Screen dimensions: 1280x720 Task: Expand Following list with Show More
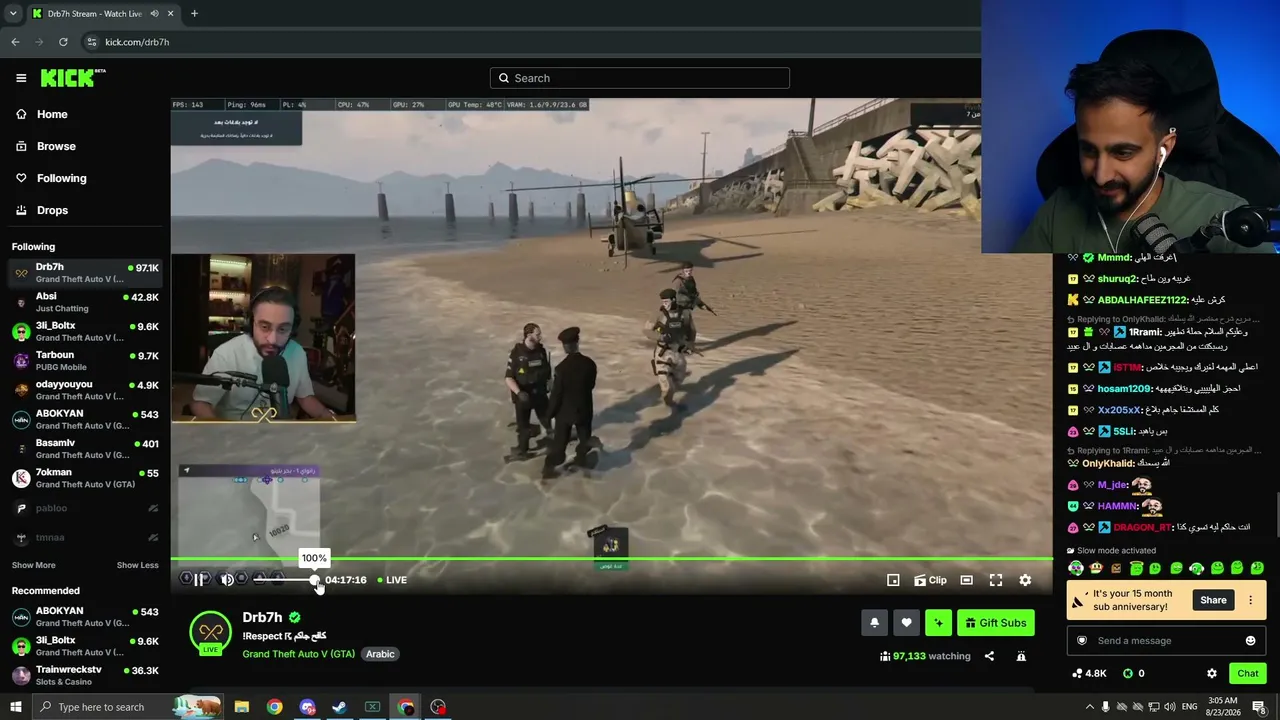tap(33, 565)
